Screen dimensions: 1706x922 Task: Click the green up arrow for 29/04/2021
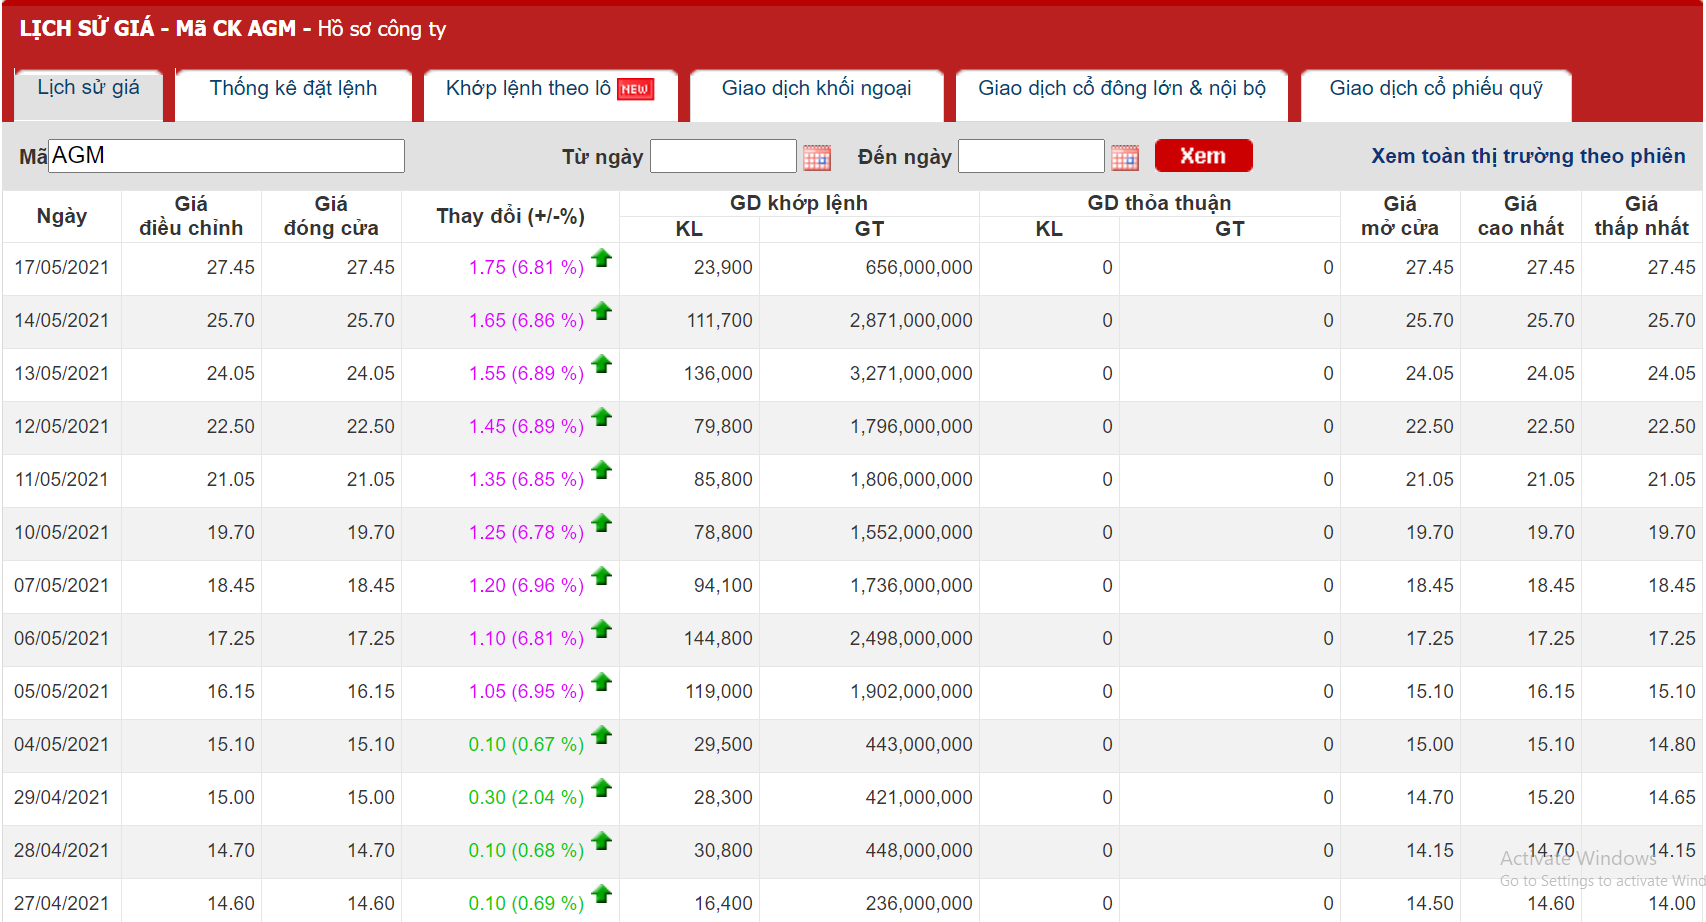click(x=601, y=788)
